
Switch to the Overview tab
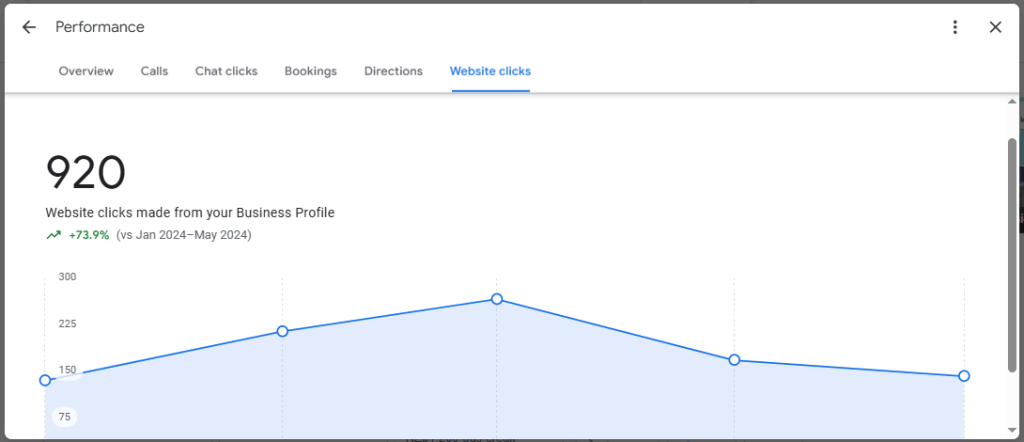point(86,71)
